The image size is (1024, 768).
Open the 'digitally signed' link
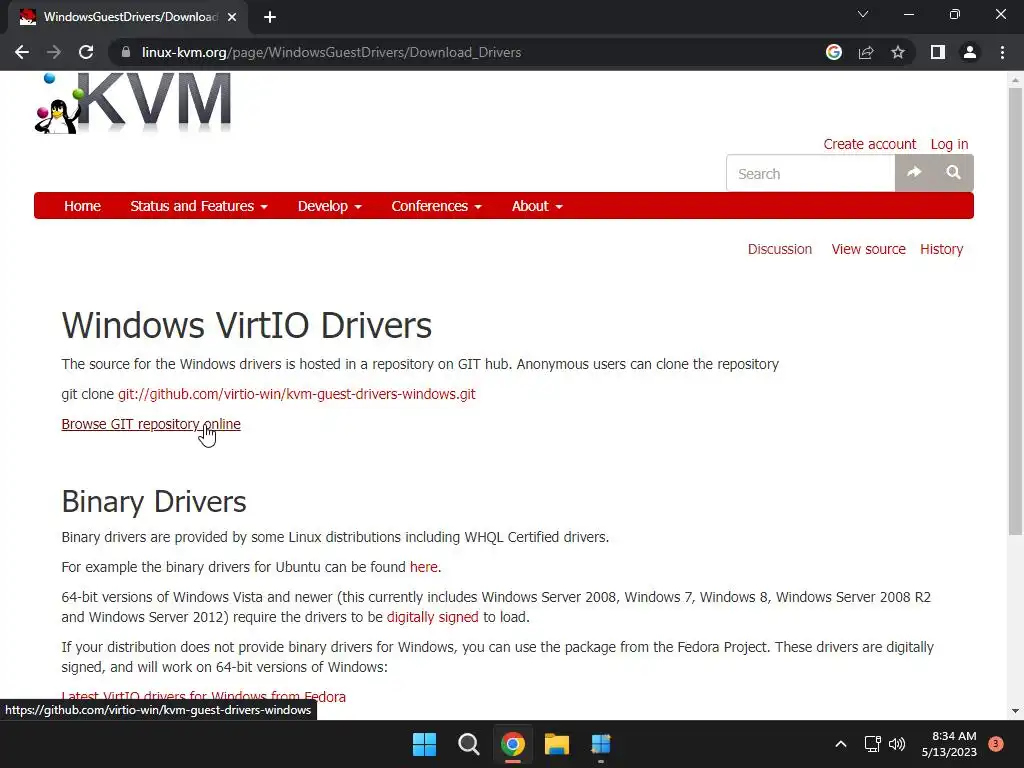tap(432, 616)
